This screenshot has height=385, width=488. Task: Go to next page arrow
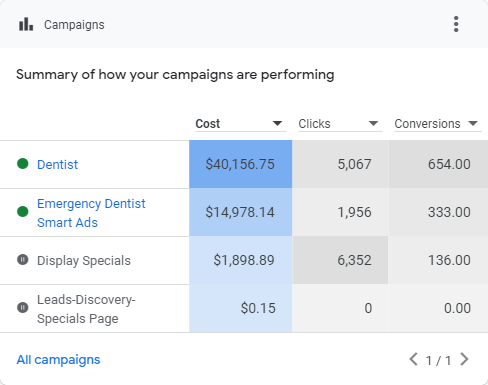(464, 359)
